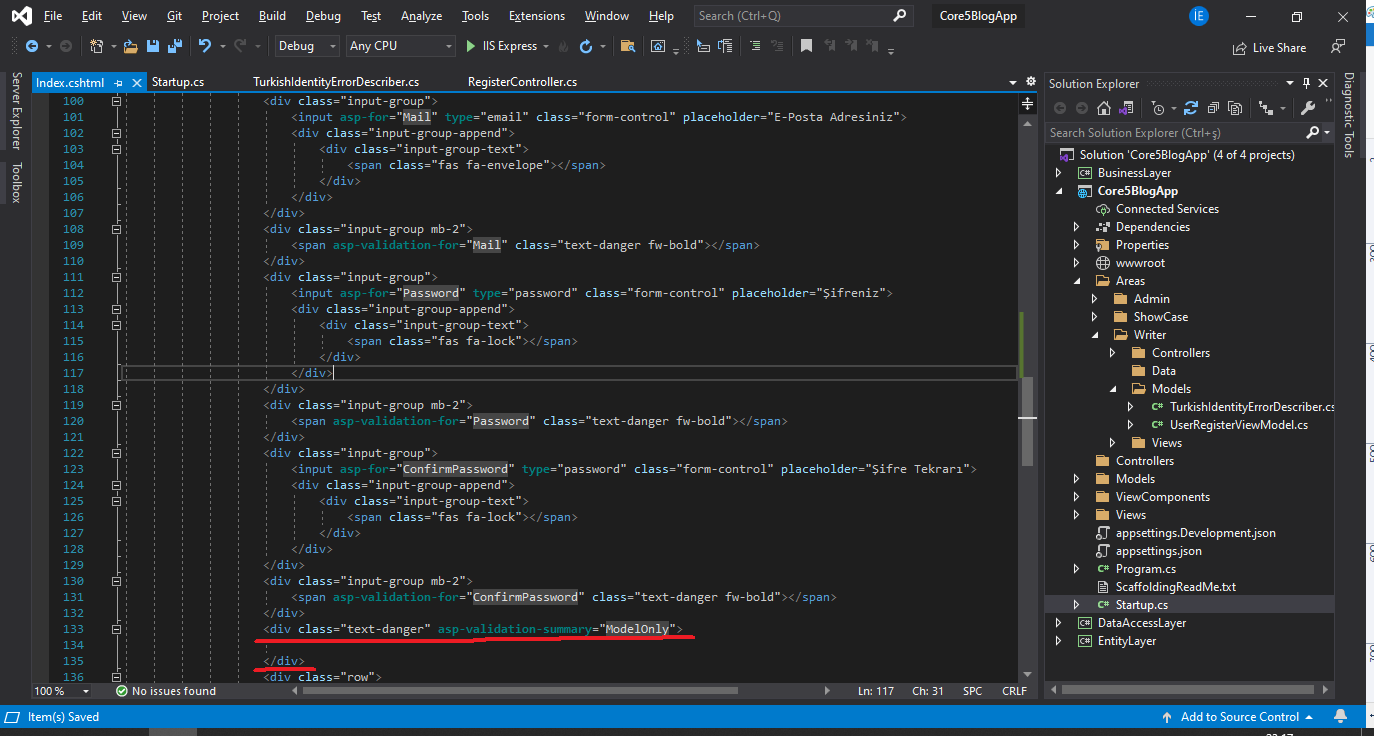
Task: Expand the Admin folder
Action: [x=1096, y=299]
